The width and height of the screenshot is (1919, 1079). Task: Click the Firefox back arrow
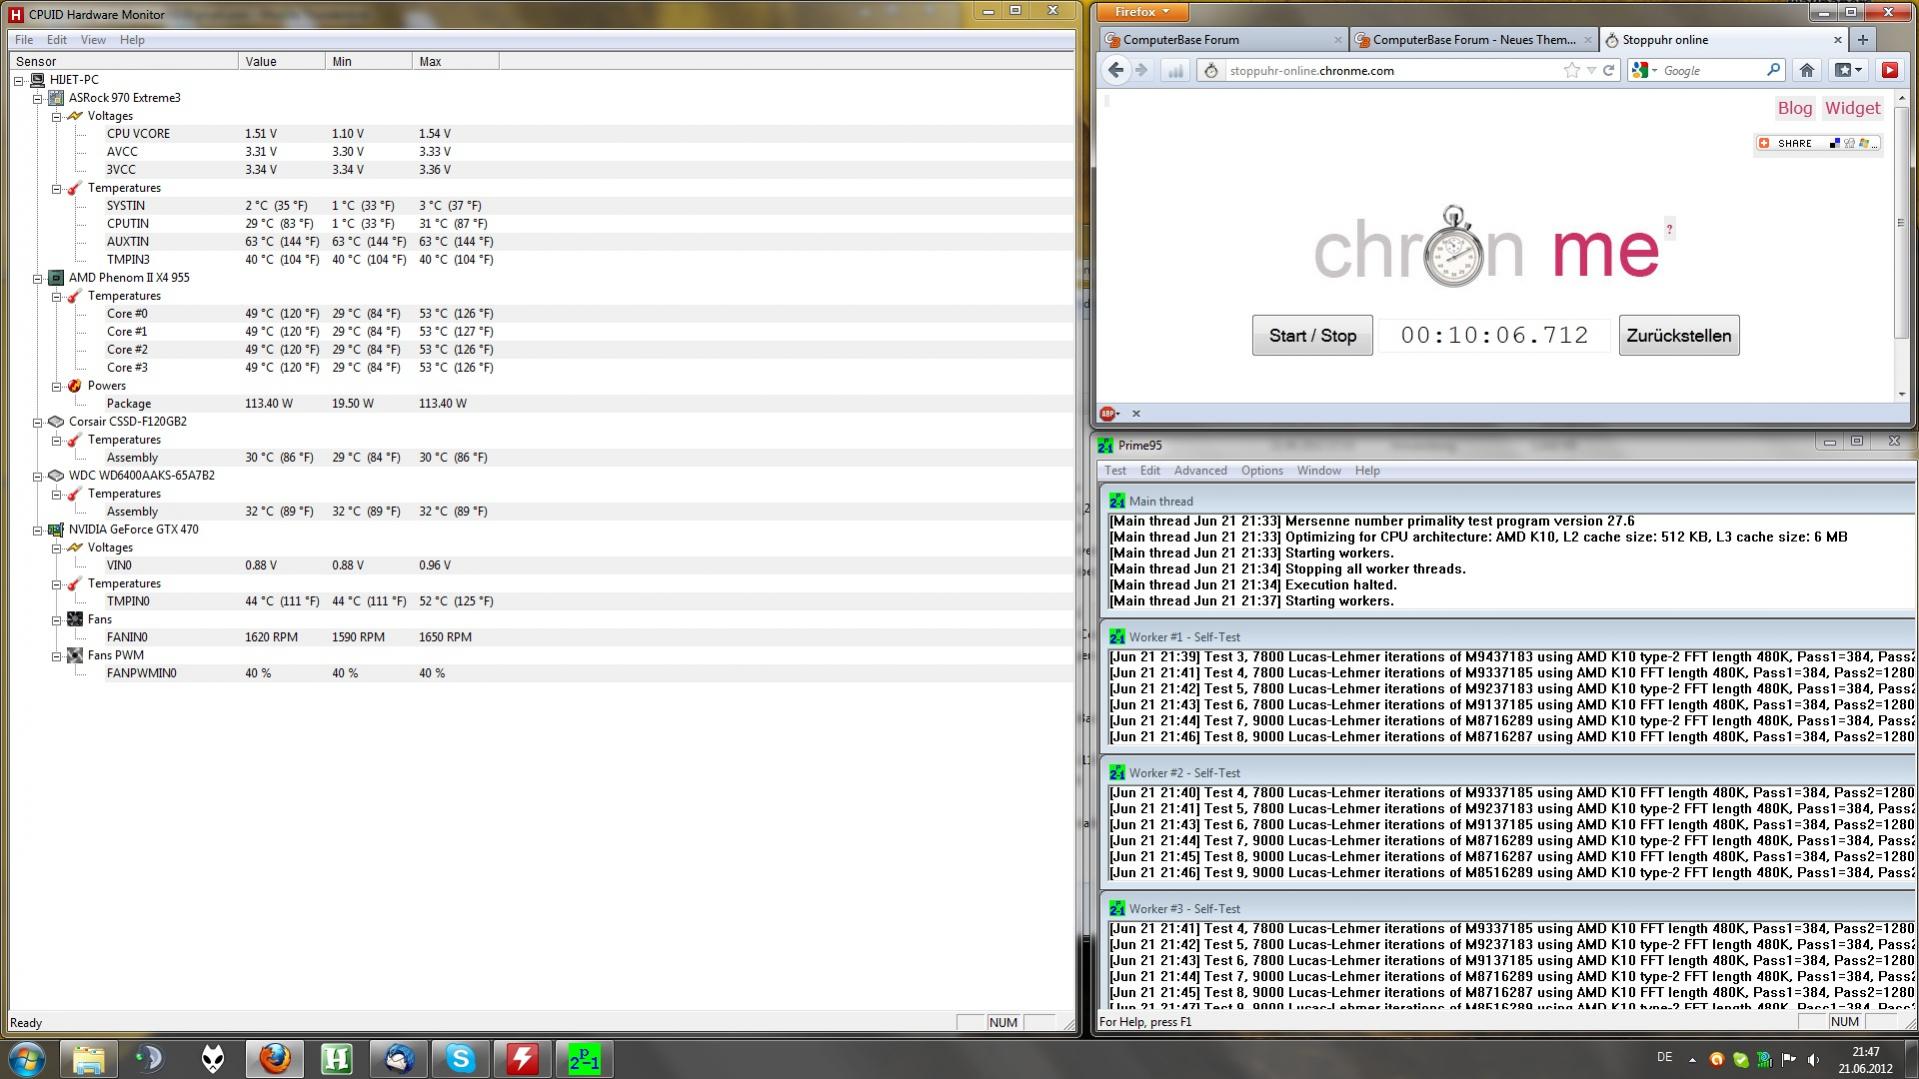click(x=1116, y=70)
